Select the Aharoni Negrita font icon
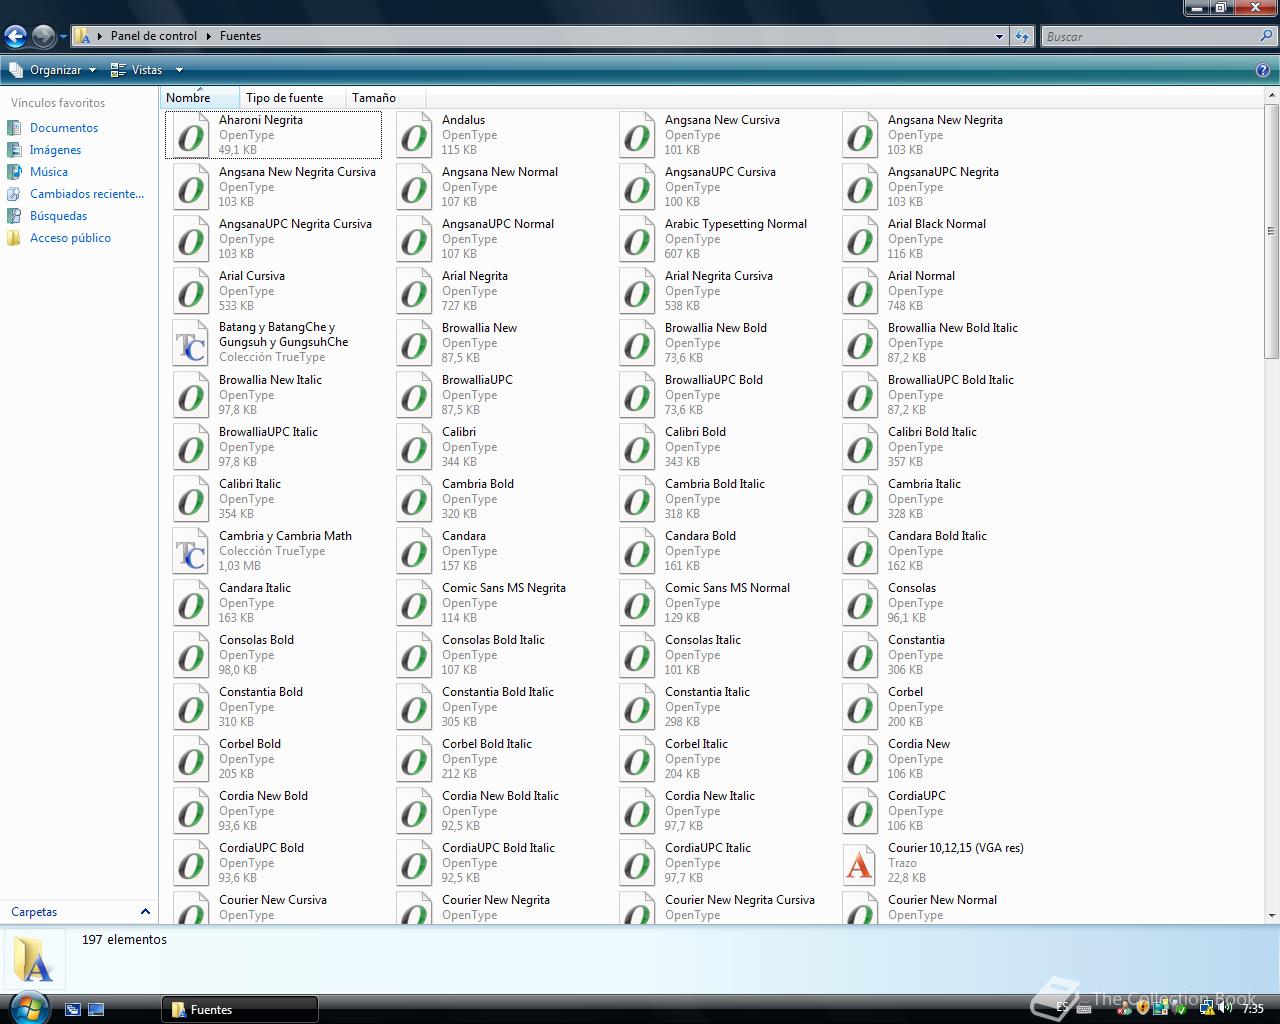 coord(191,135)
